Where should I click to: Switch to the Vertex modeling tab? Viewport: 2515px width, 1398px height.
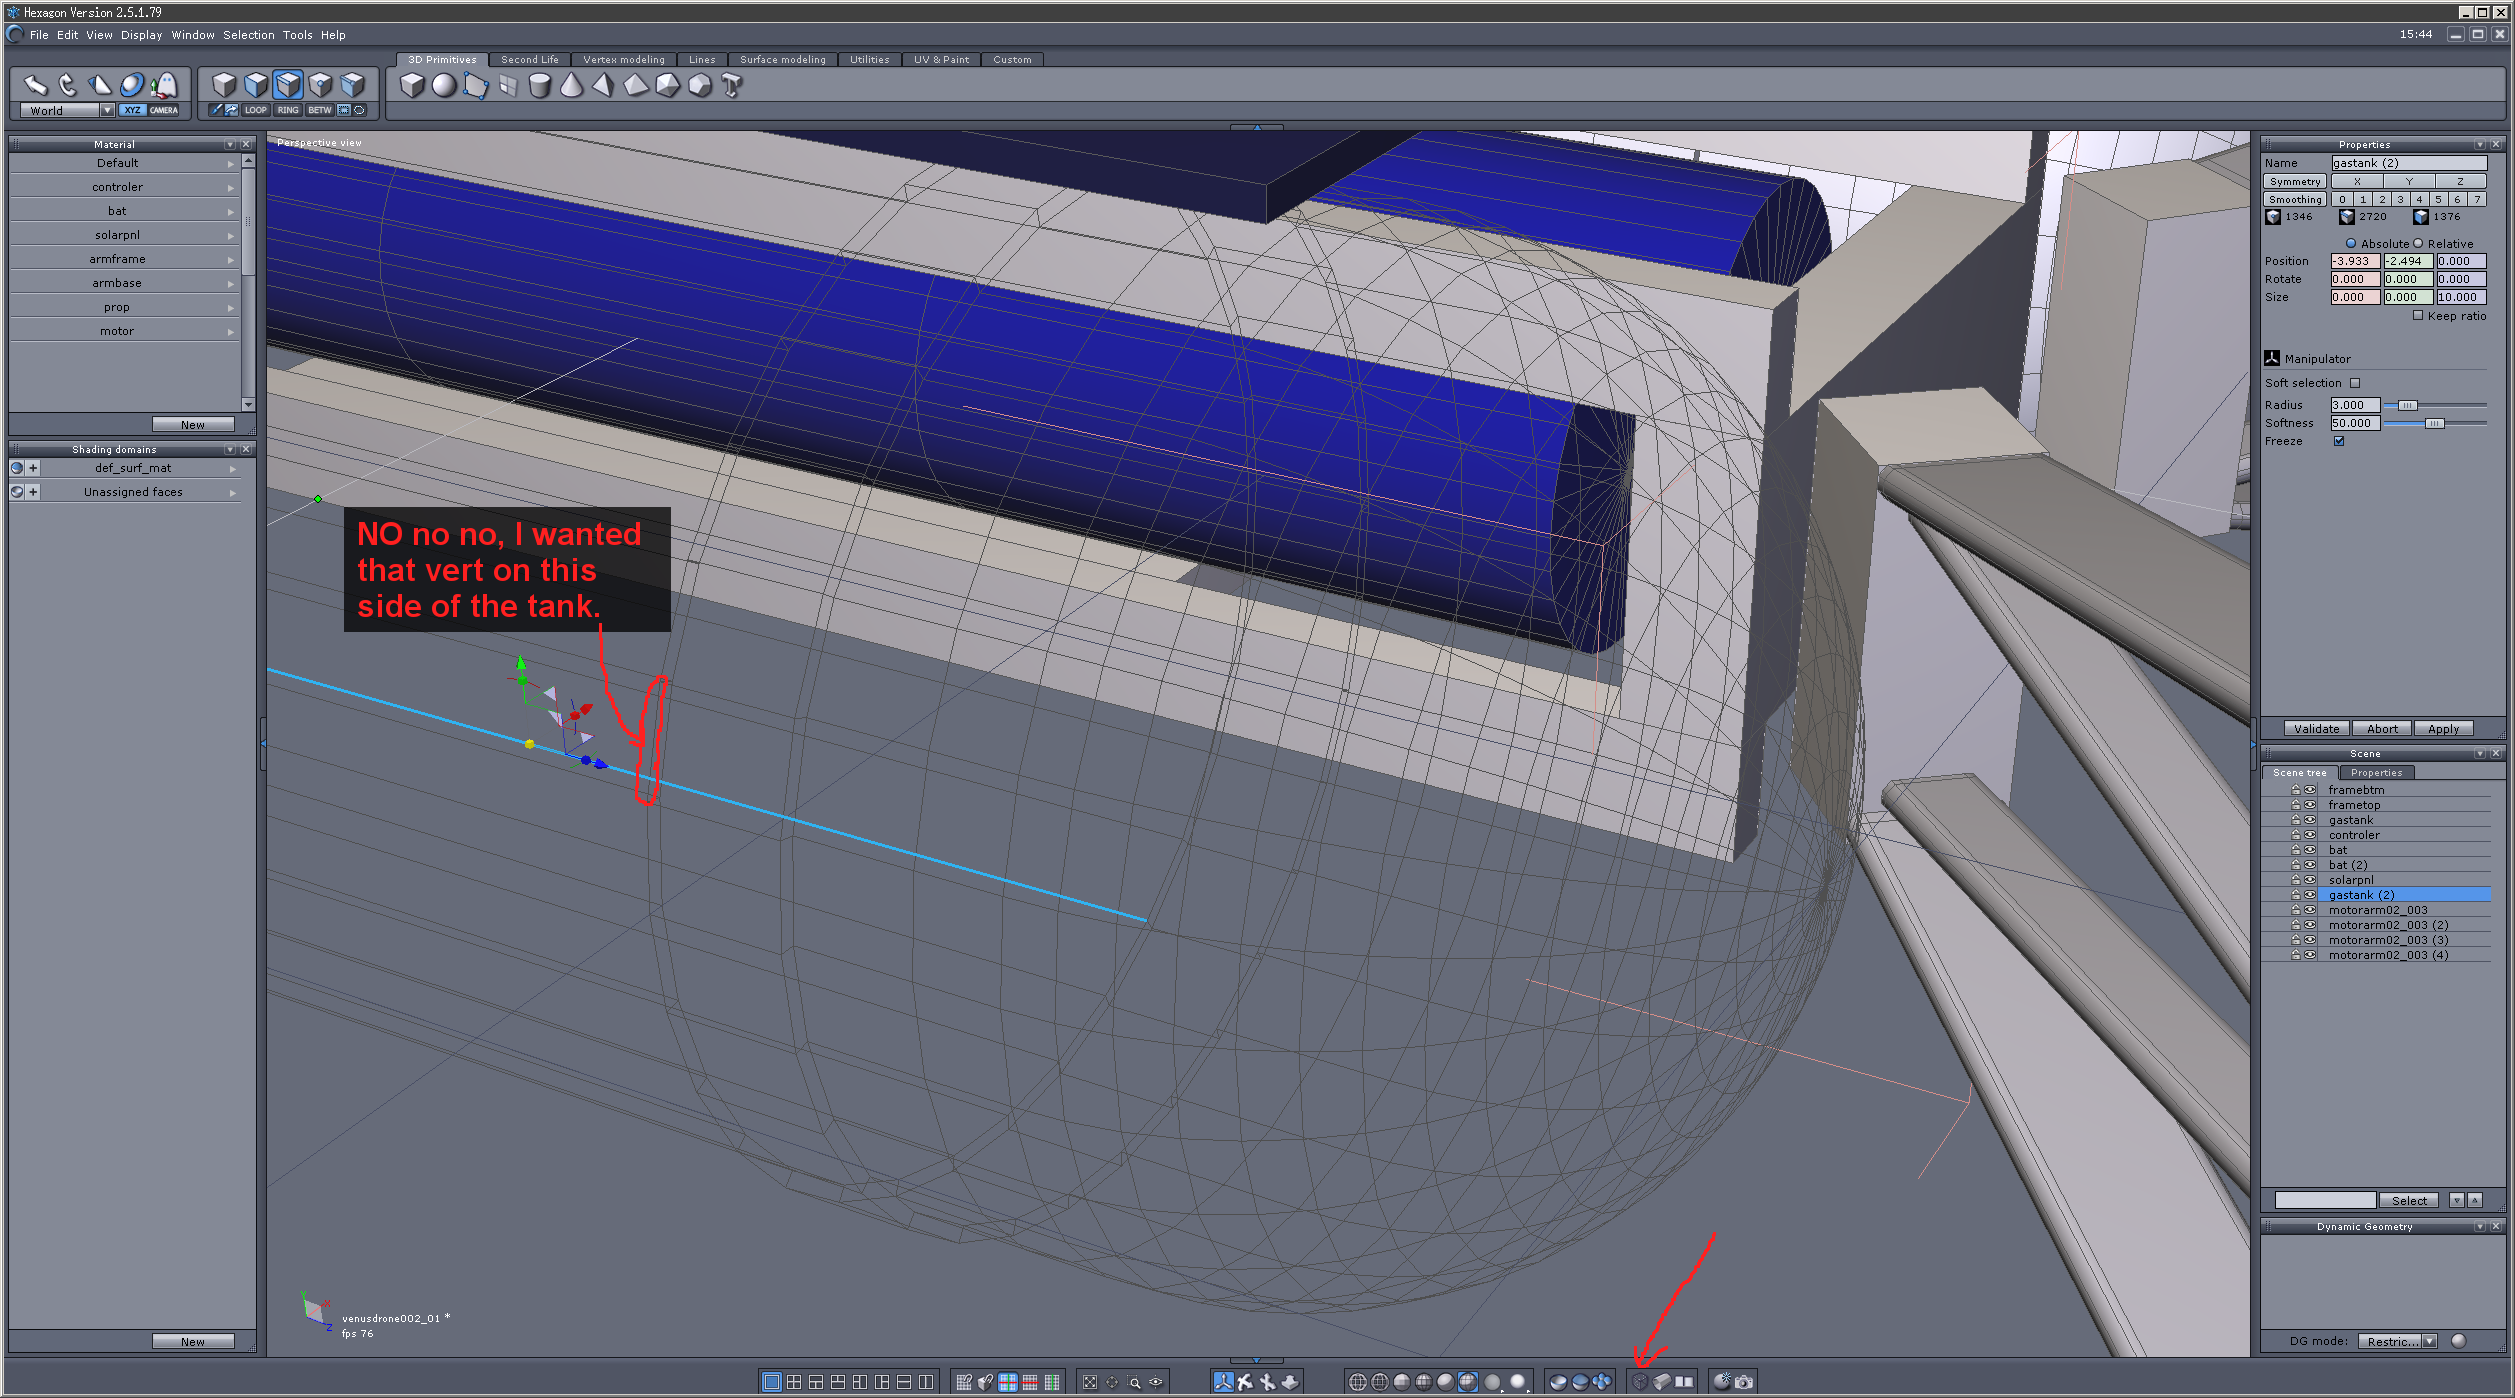click(x=623, y=60)
